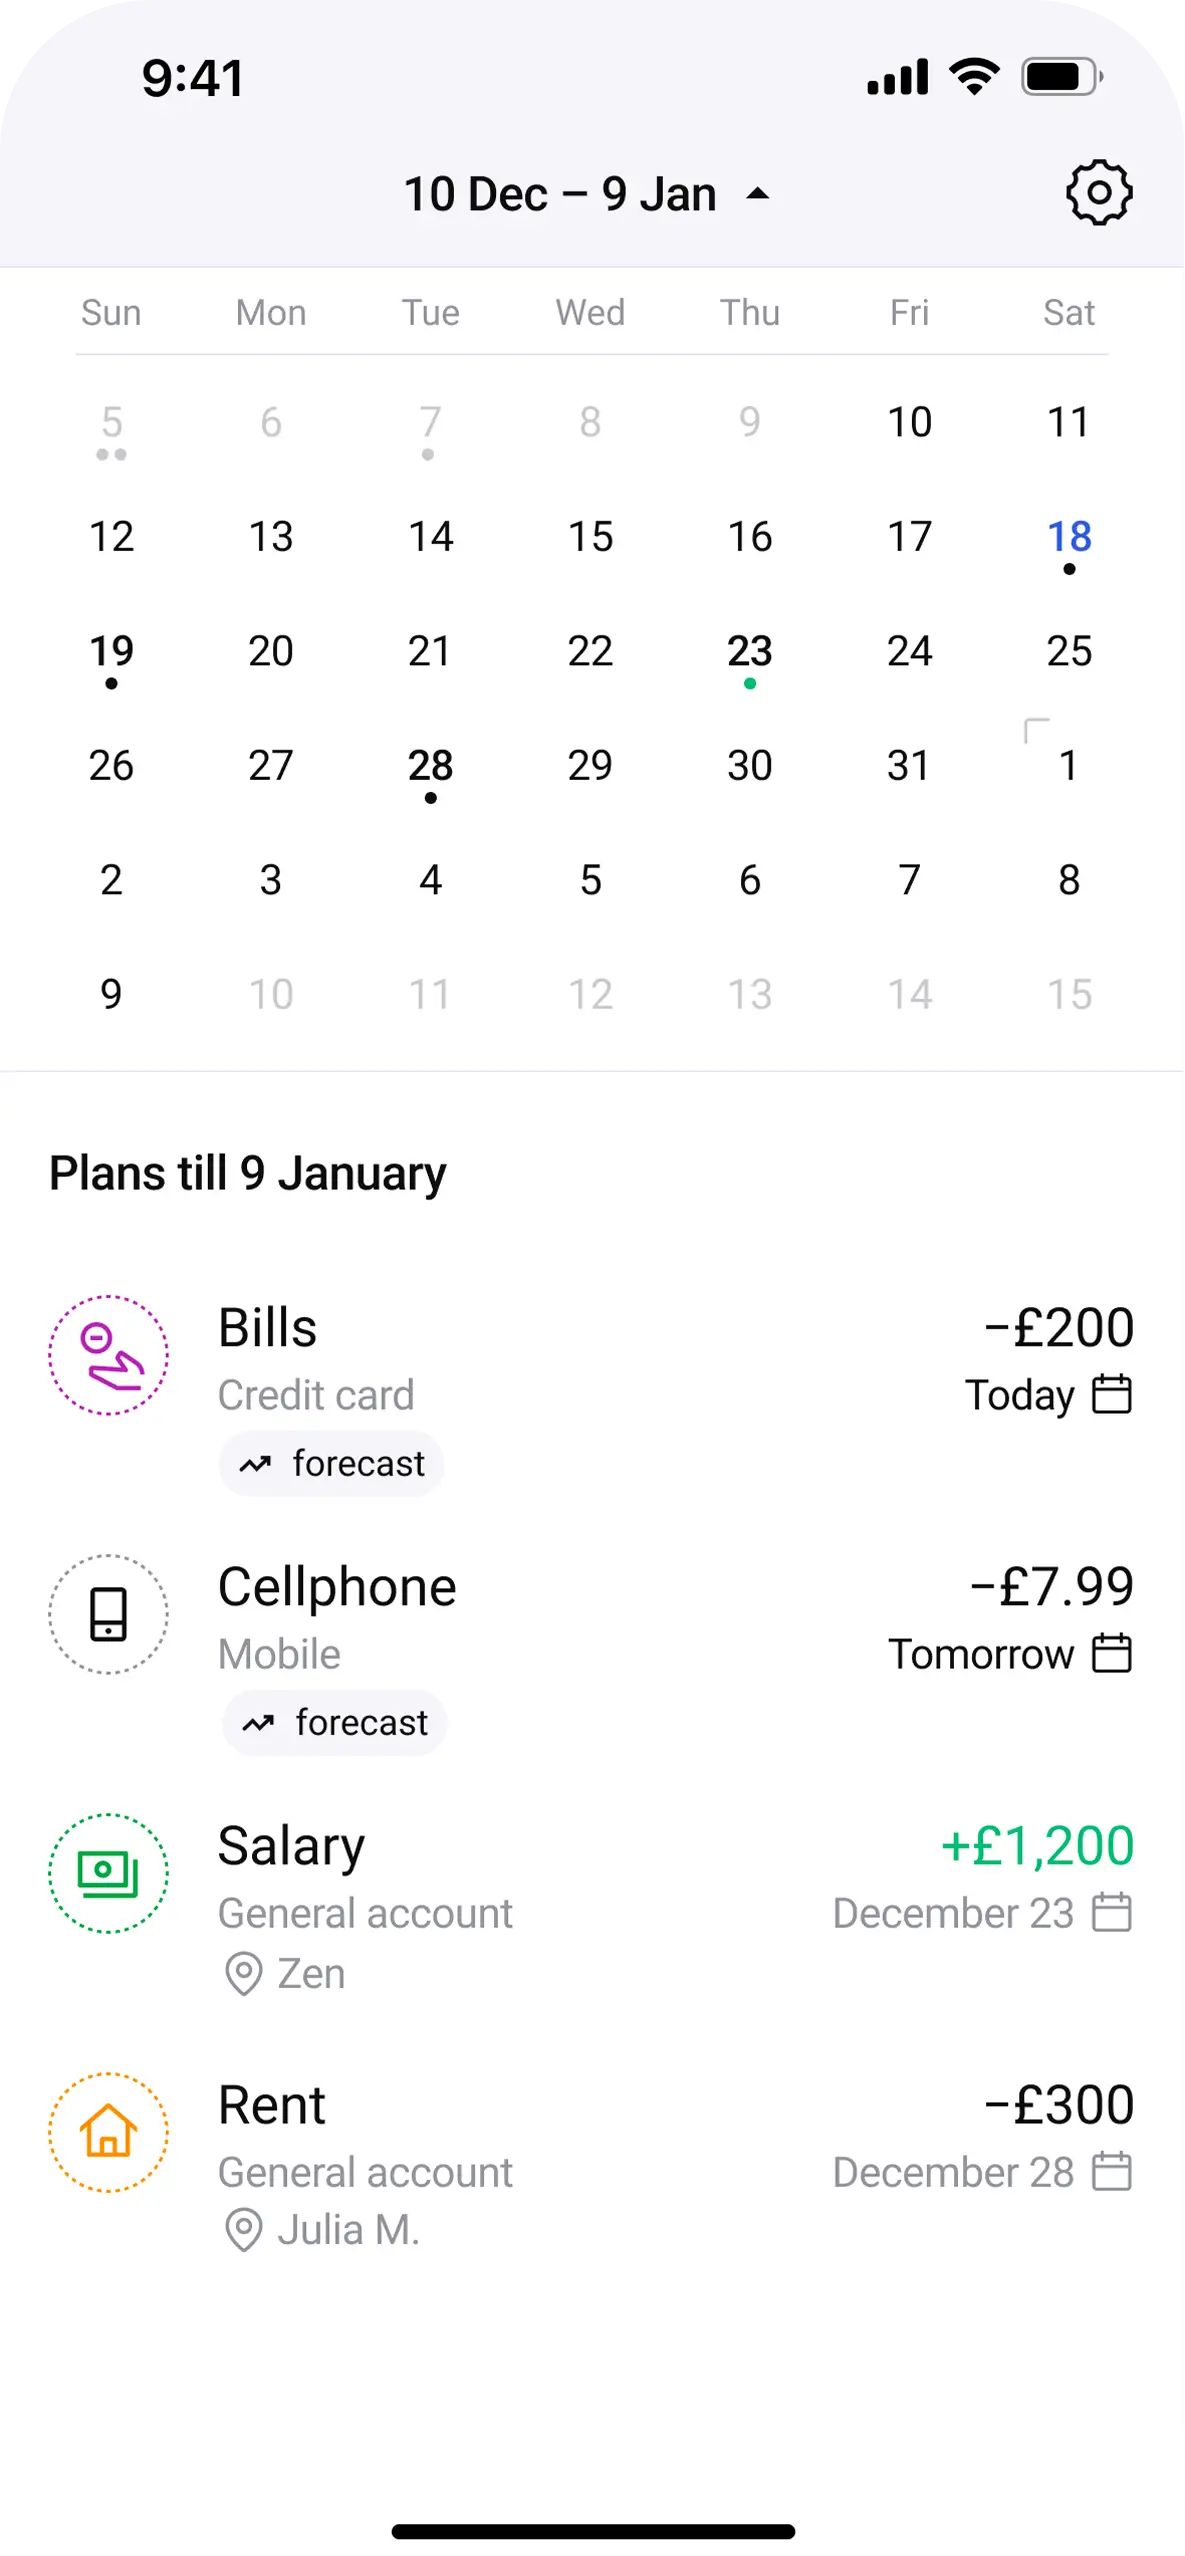Screen dimensions: 1185x2556
Task: Select the forecast tag under Cellphone
Action: tap(335, 1723)
